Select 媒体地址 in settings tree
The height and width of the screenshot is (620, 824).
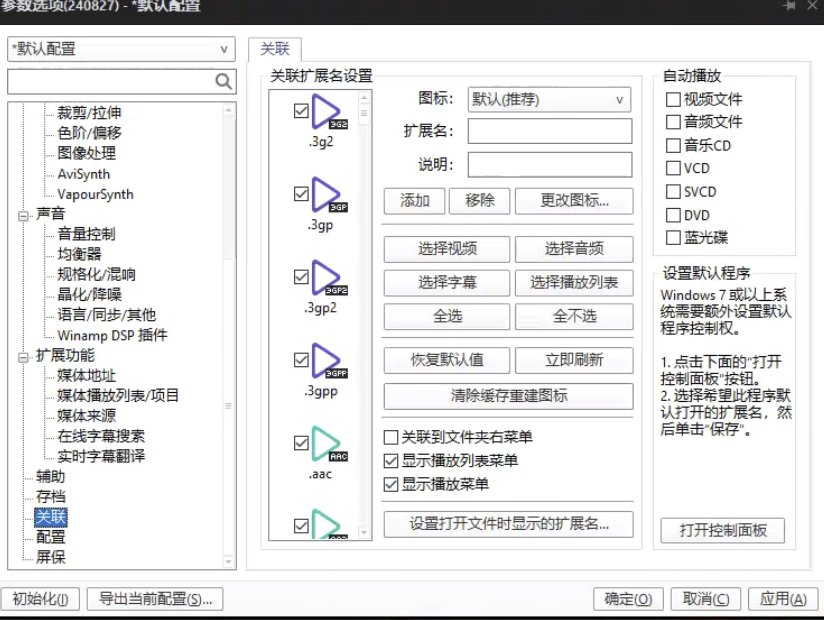point(86,376)
